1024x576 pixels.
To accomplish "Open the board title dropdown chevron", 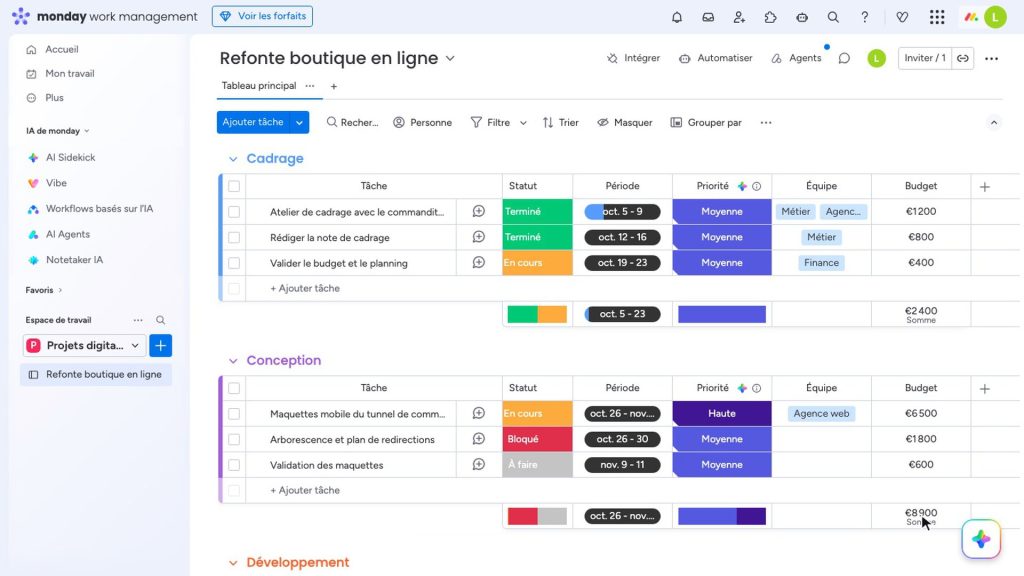I will (x=450, y=58).
